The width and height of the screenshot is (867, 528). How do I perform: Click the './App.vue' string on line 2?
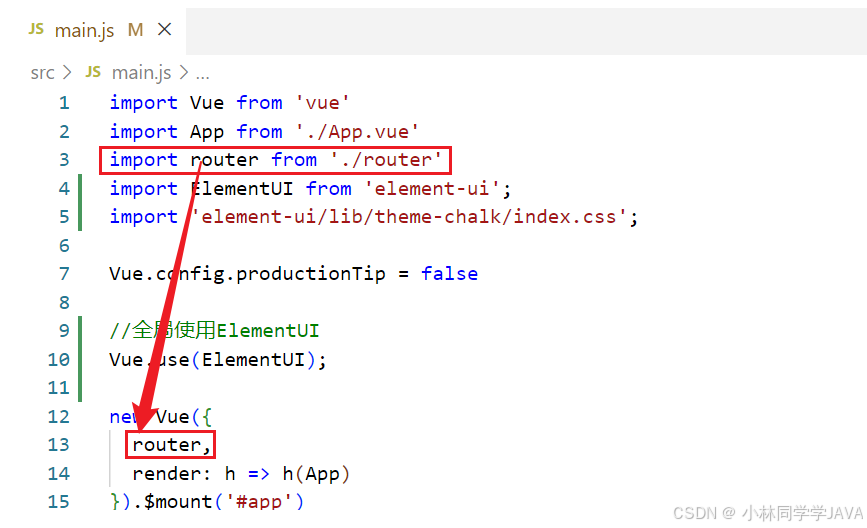(x=357, y=132)
